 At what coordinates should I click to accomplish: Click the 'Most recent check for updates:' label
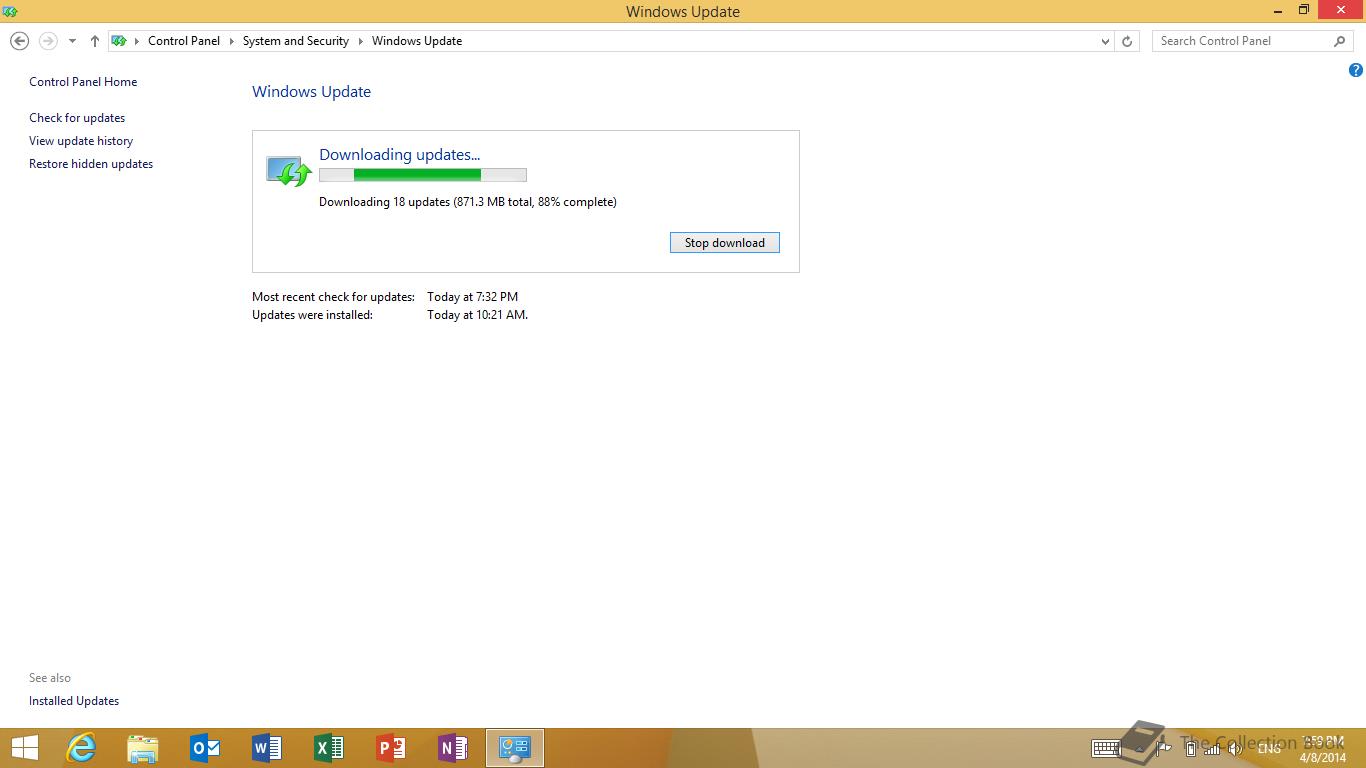tap(333, 297)
